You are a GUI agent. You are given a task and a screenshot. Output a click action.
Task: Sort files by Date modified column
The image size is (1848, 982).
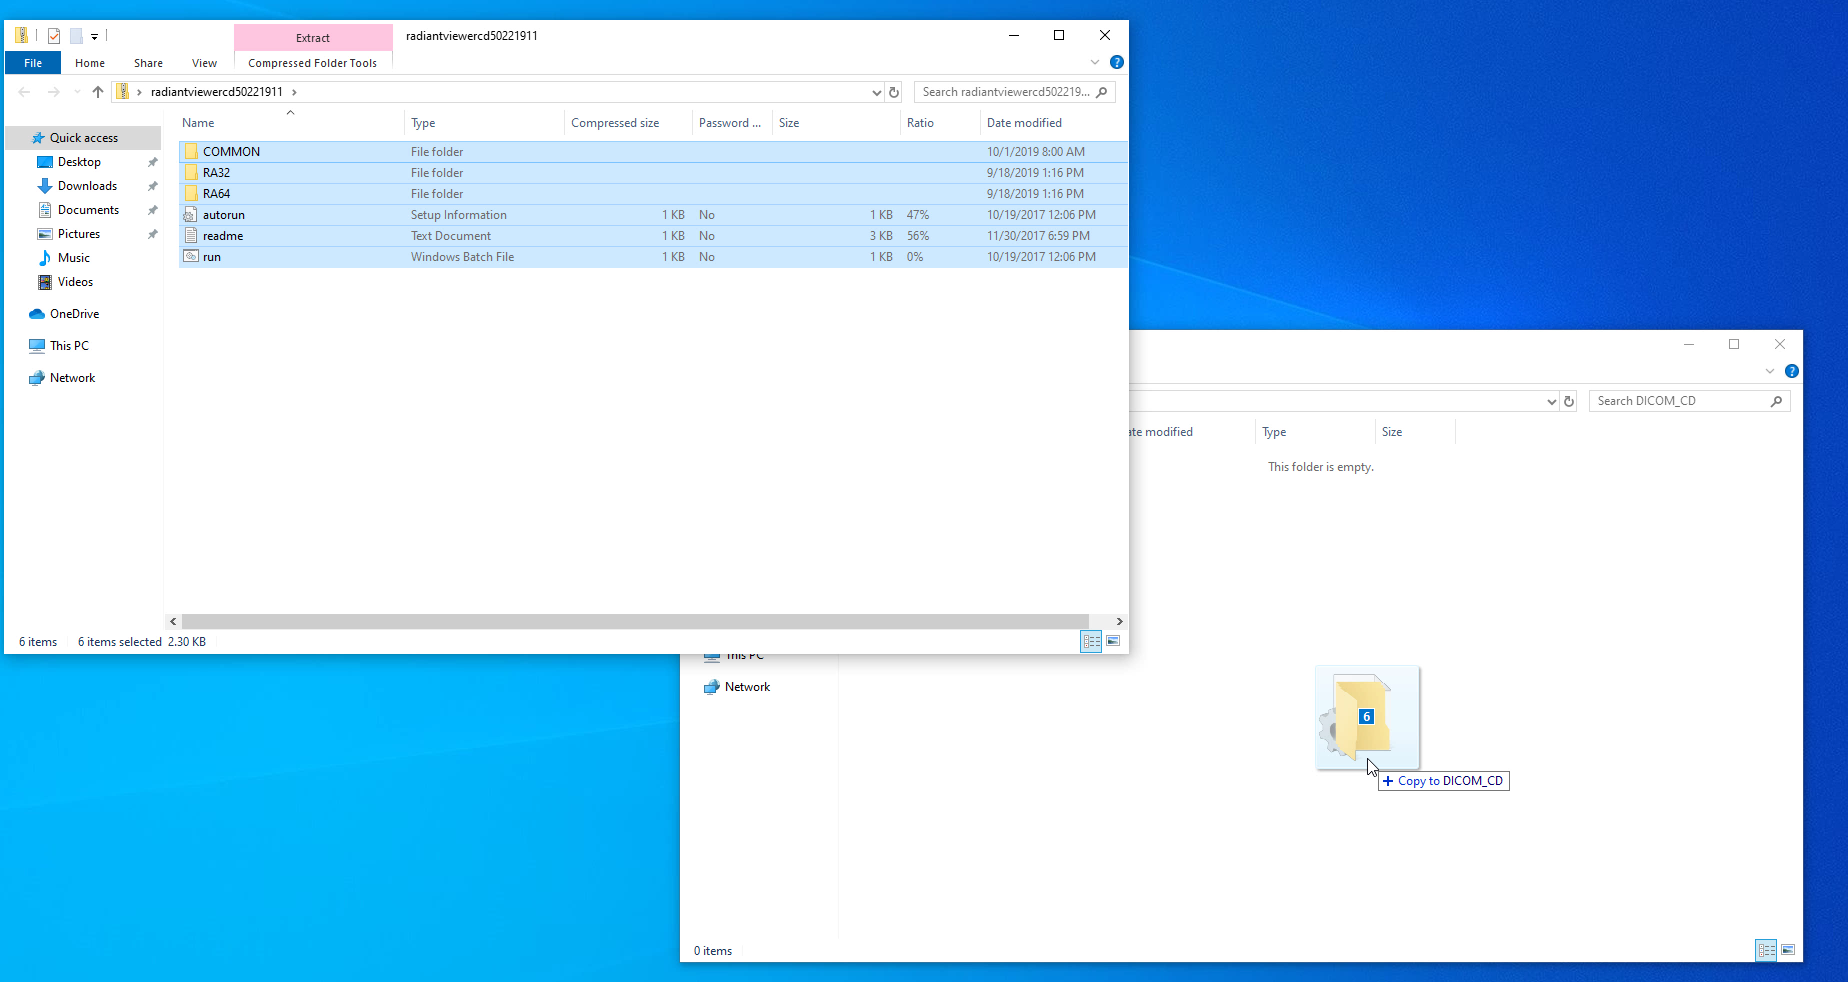click(1024, 123)
